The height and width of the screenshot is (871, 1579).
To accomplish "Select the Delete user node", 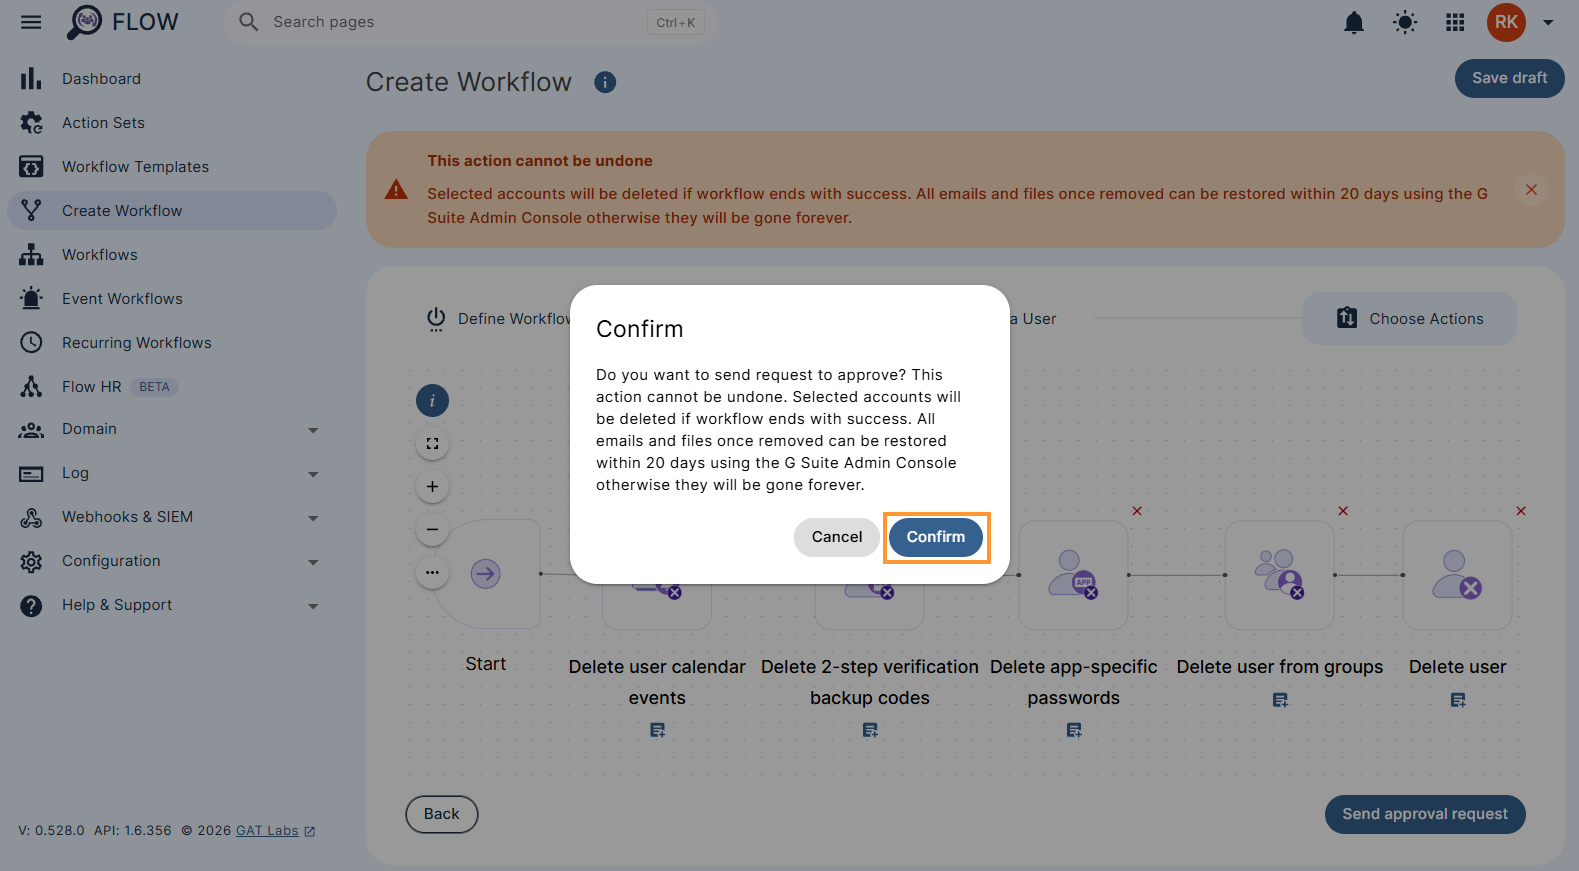I will (x=1457, y=575).
